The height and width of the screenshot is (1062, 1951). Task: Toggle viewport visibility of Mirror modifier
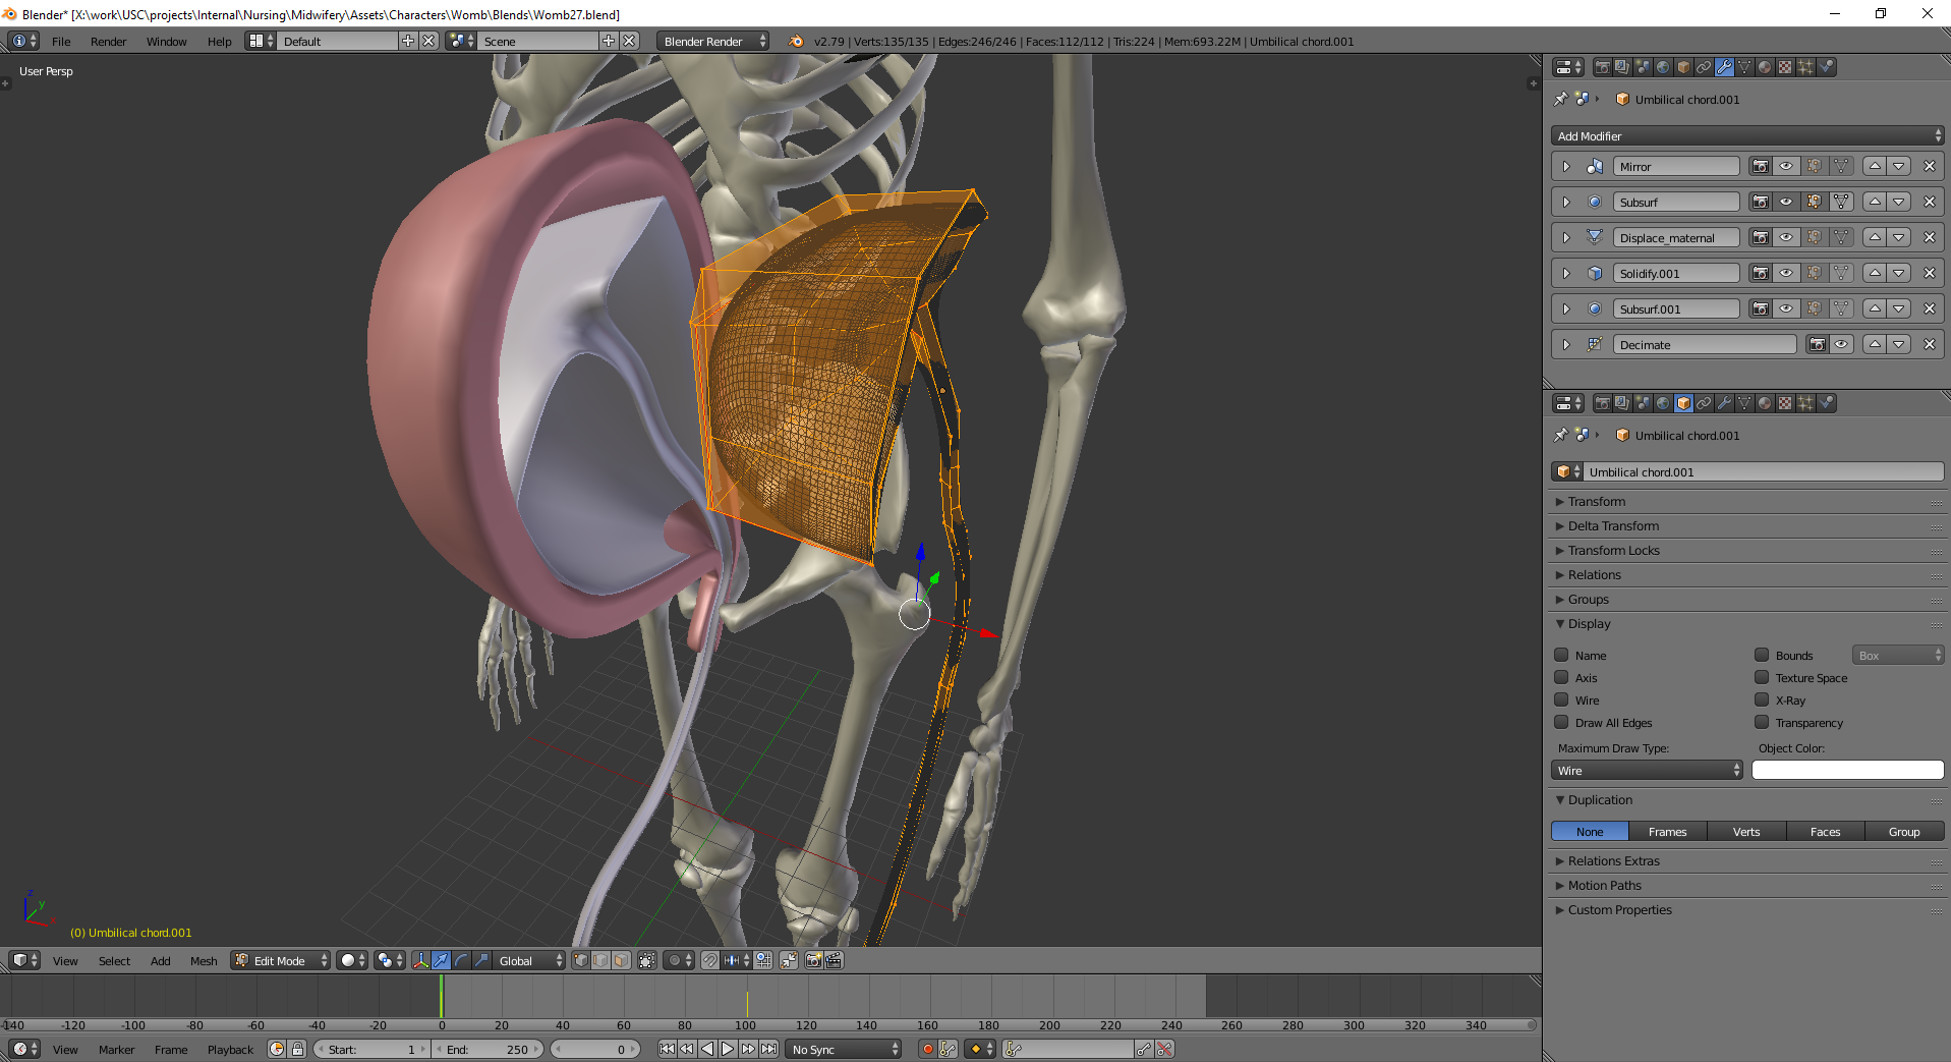1786,167
